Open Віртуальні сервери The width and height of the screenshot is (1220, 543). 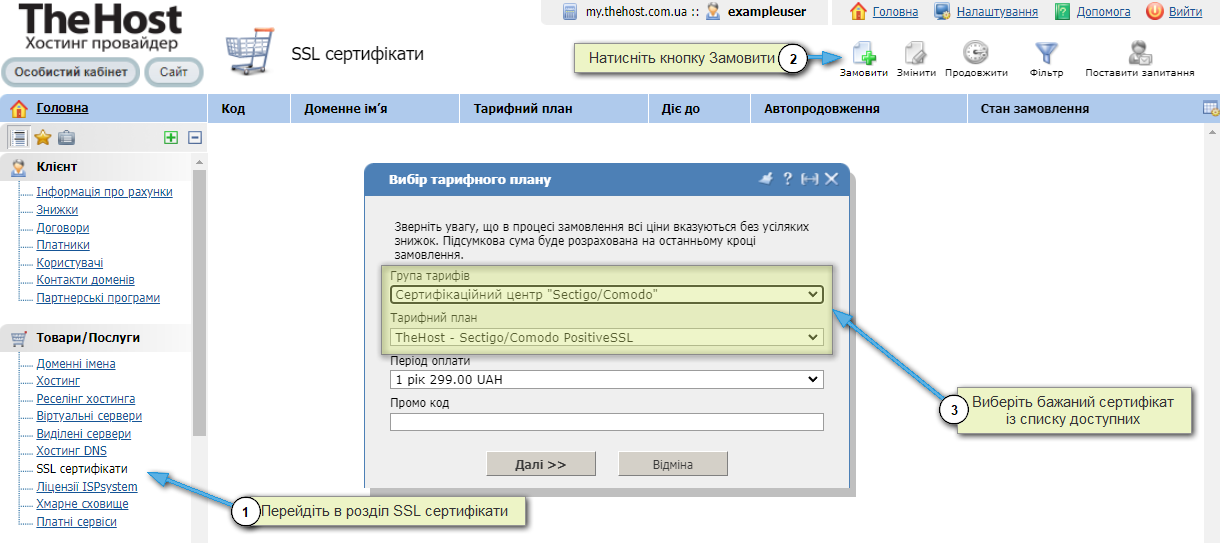click(89, 416)
